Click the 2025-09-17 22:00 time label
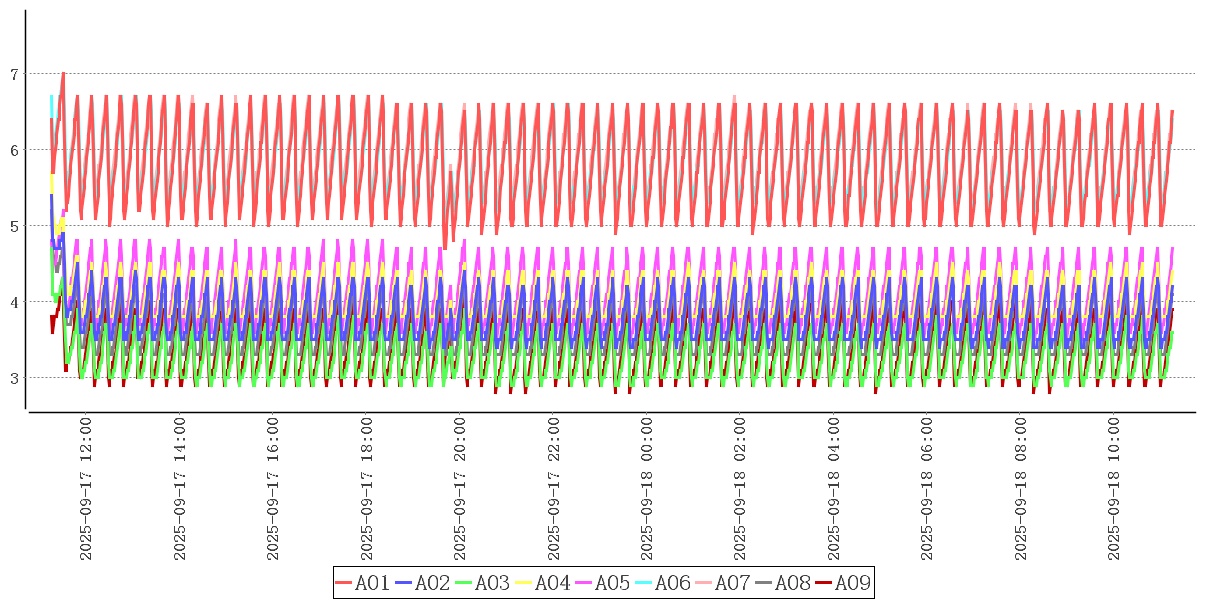The image size is (1207, 600). 553,490
